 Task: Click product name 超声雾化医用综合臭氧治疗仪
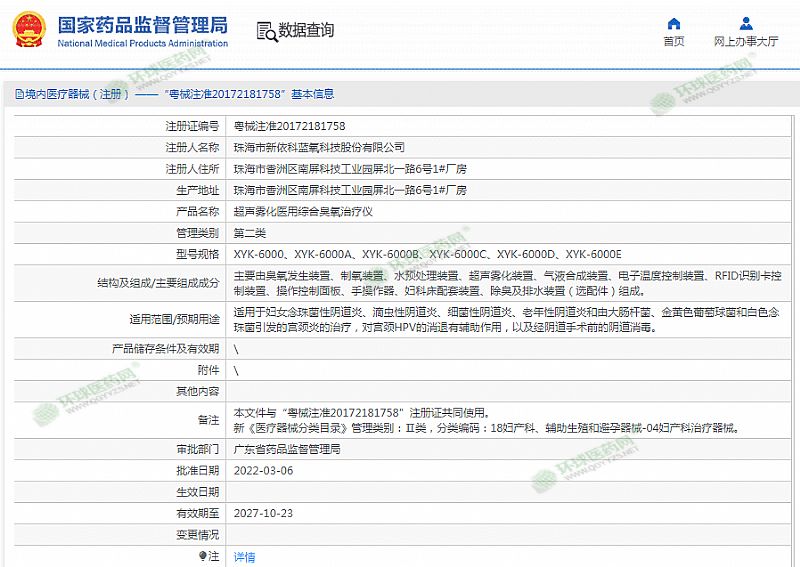pos(303,211)
